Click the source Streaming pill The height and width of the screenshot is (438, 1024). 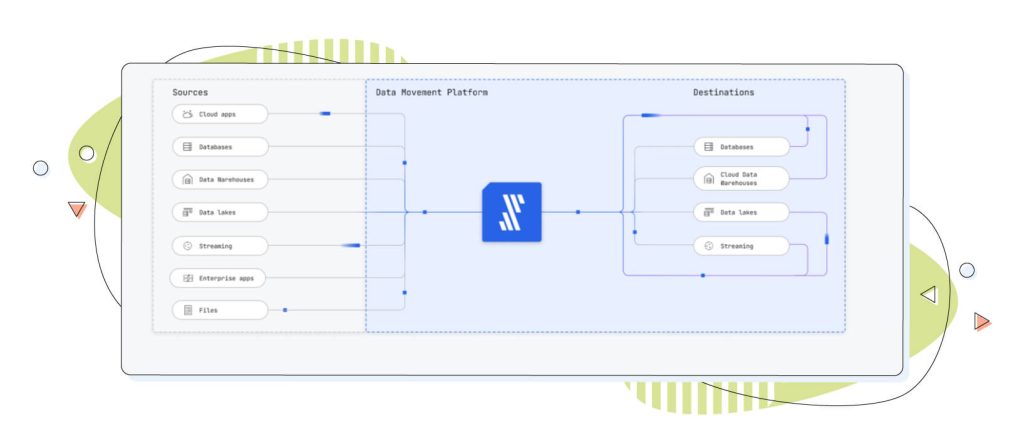pyautogui.click(x=220, y=246)
